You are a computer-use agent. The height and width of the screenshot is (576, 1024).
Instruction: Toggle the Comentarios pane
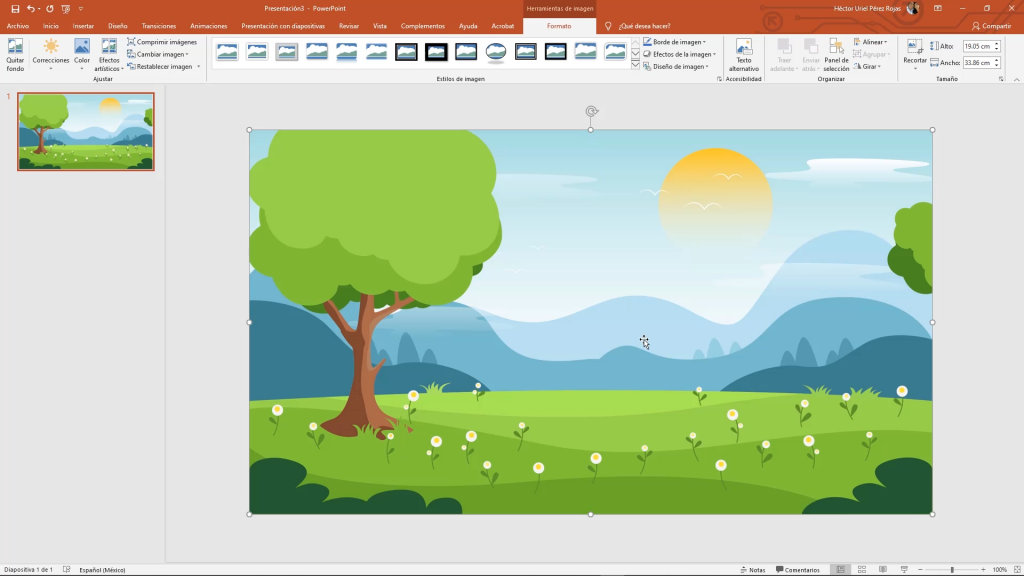[797, 569]
